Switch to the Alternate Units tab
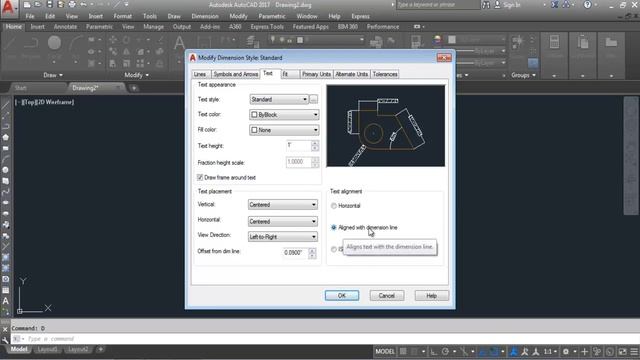The image size is (640, 360). 351,74
